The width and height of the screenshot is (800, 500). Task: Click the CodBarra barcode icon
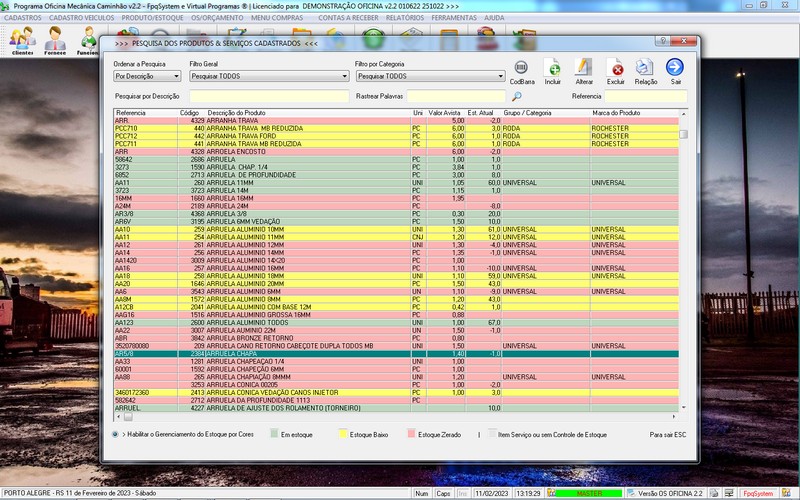(521, 68)
